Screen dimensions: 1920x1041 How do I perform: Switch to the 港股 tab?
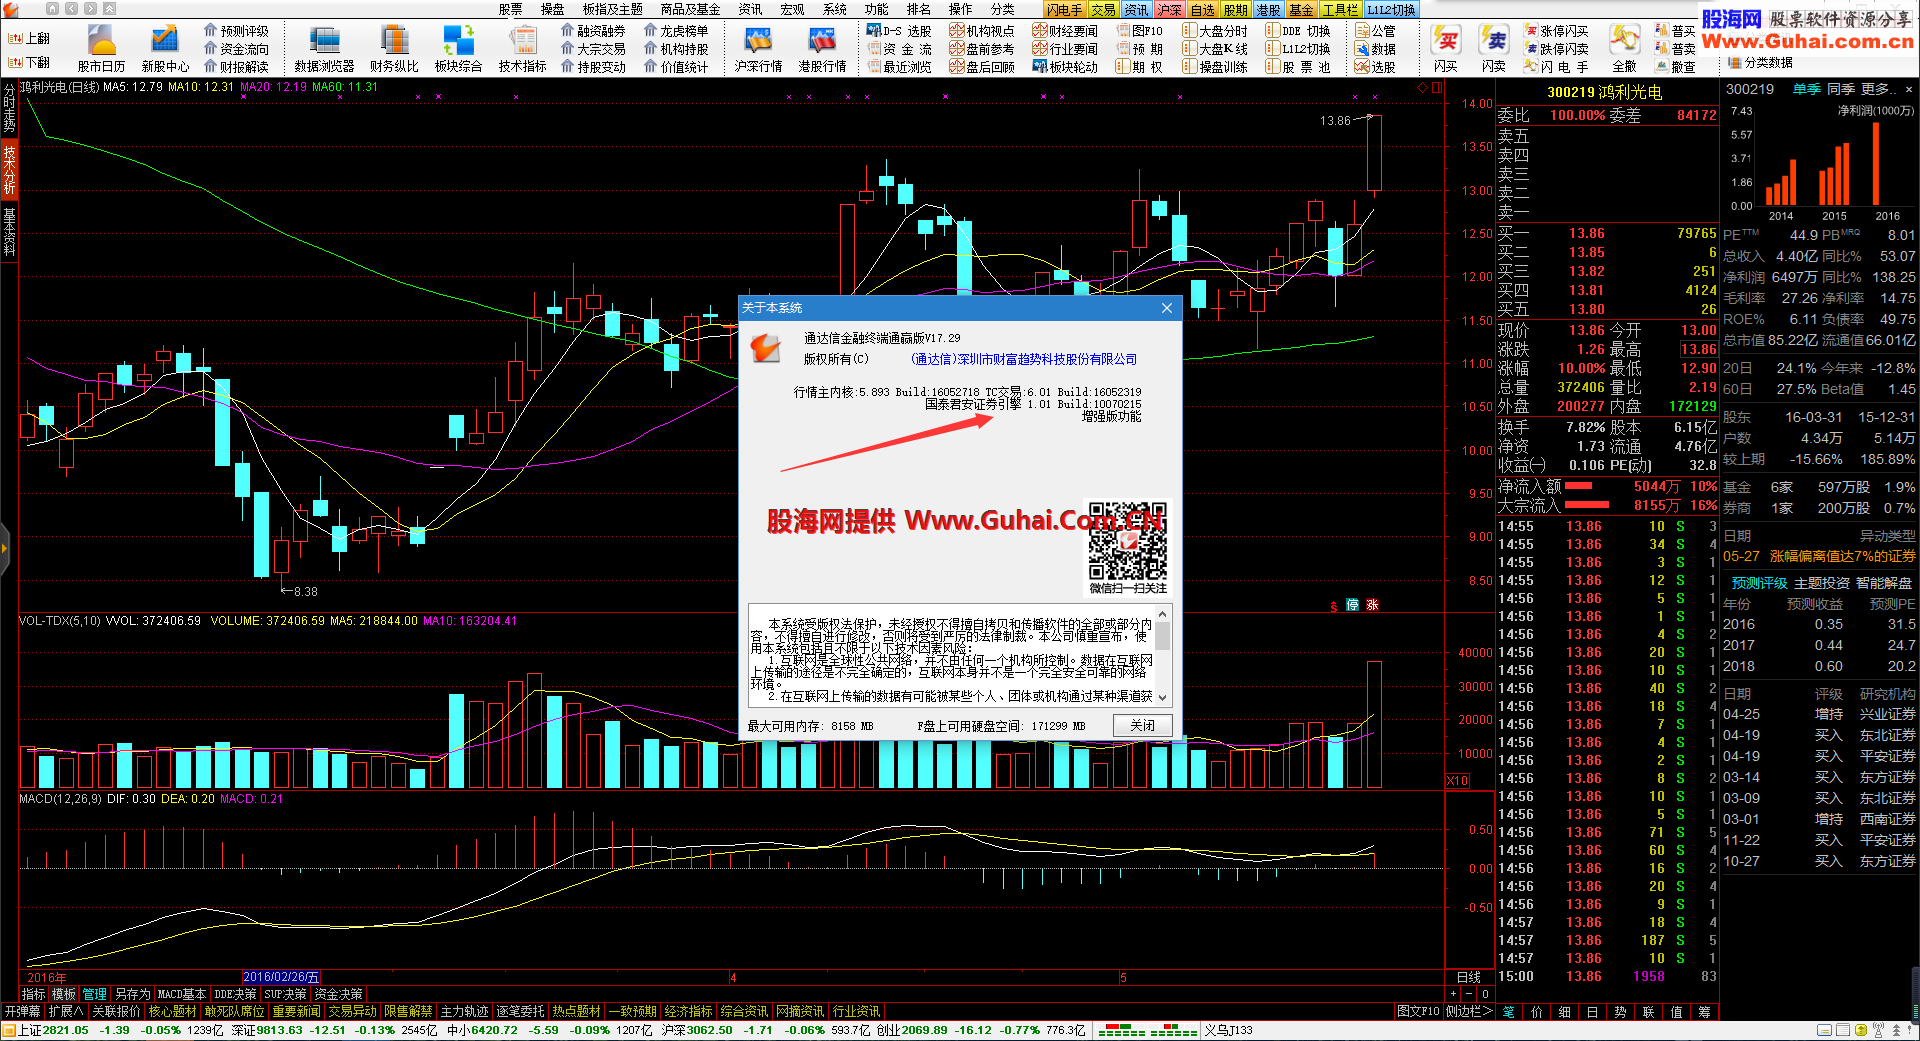click(1268, 9)
